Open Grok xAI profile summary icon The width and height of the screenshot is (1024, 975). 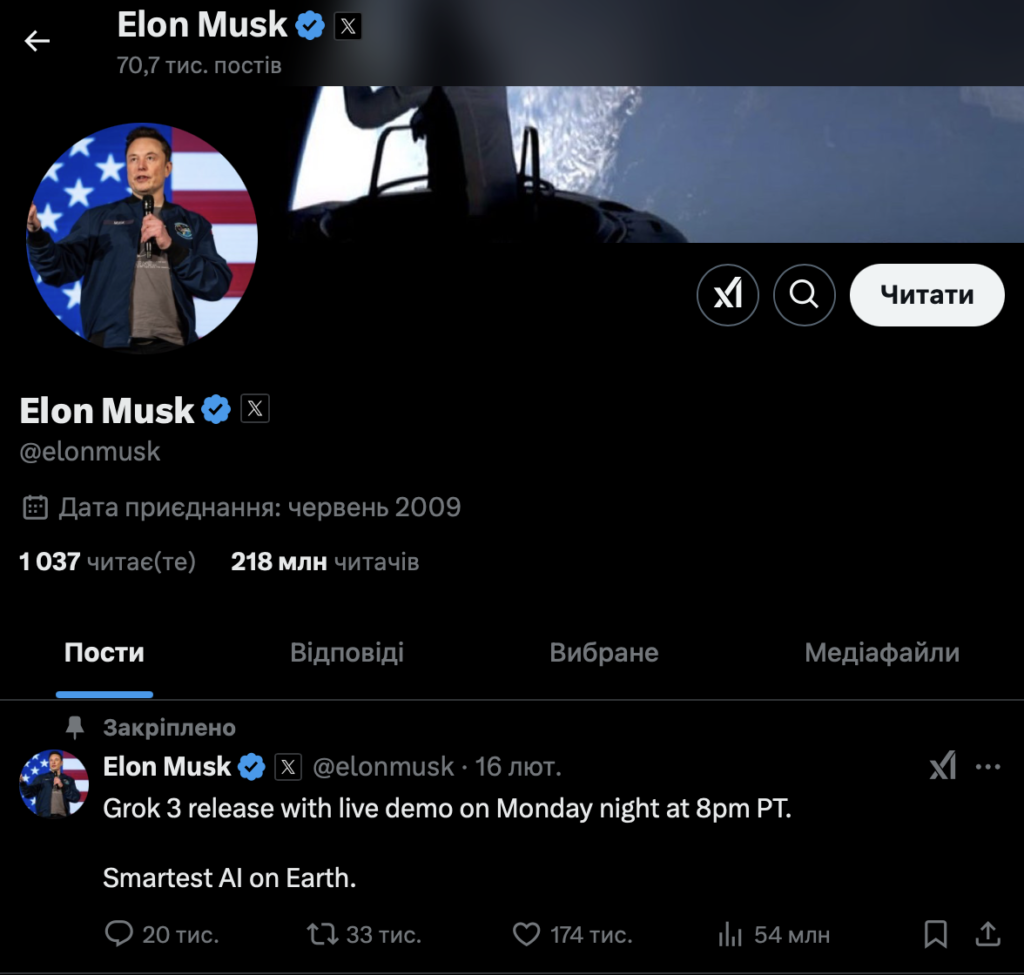tap(727, 294)
